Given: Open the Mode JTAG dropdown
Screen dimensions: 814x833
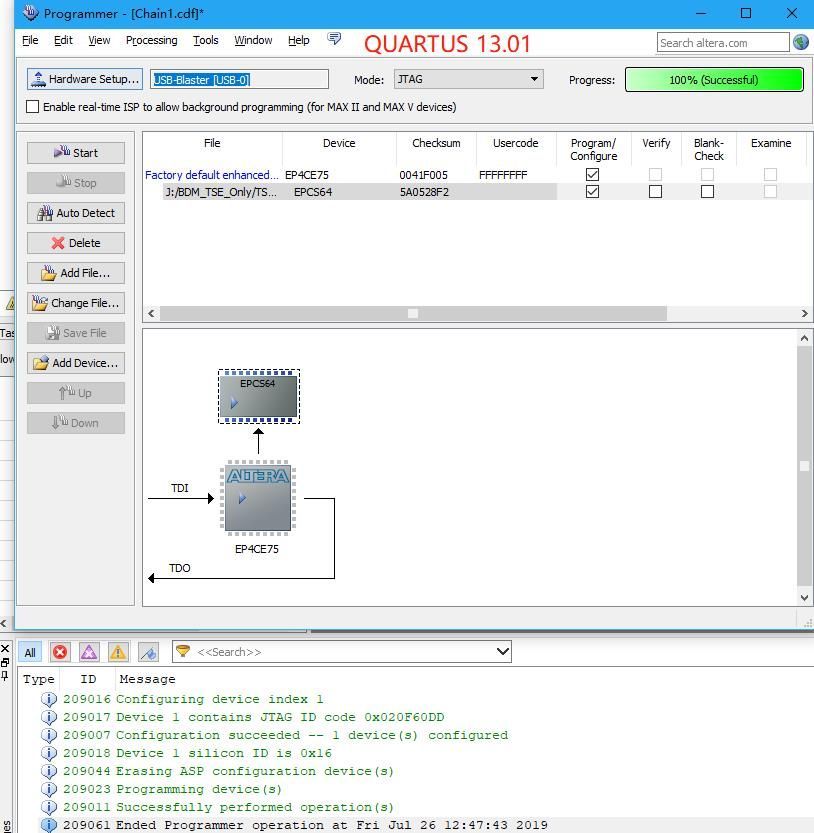Looking at the screenshot, I should pyautogui.click(x=468, y=79).
